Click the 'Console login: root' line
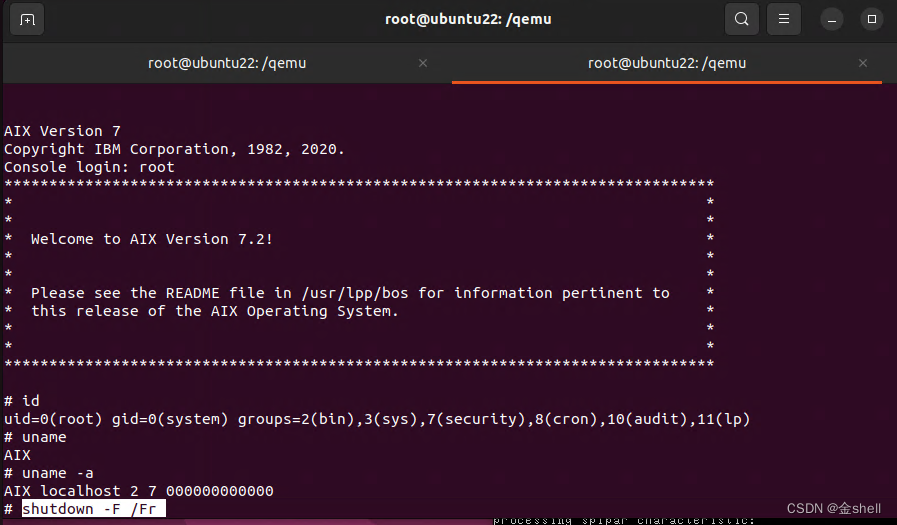This screenshot has height=525, width=897. 89,167
